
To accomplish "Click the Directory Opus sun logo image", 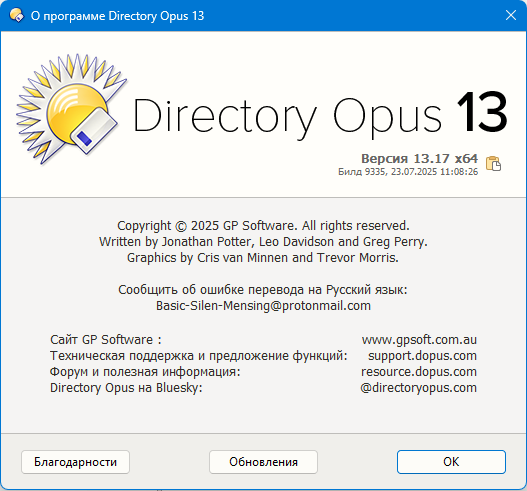I will pyautogui.click(x=72, y=110).
